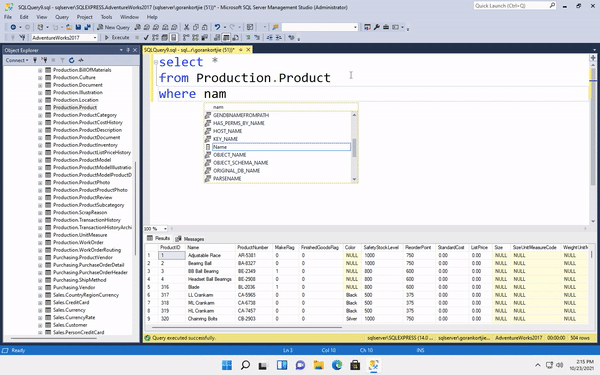Open the Connect dropdown in Object Explorer
Viewport: 600px width, 375px height.
17,60
